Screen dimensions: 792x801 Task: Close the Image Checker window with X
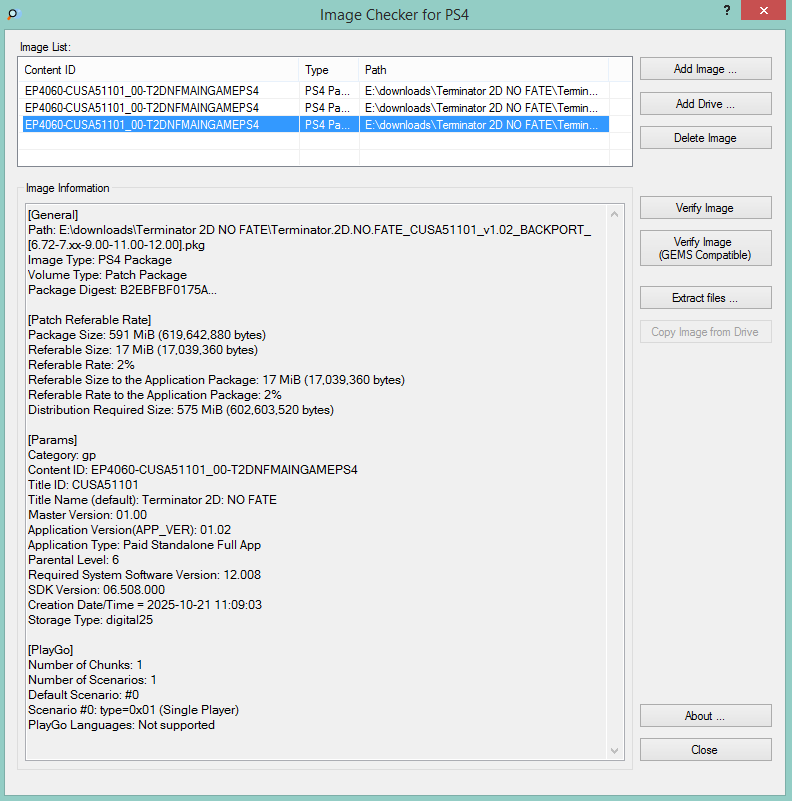coord(762,10)
